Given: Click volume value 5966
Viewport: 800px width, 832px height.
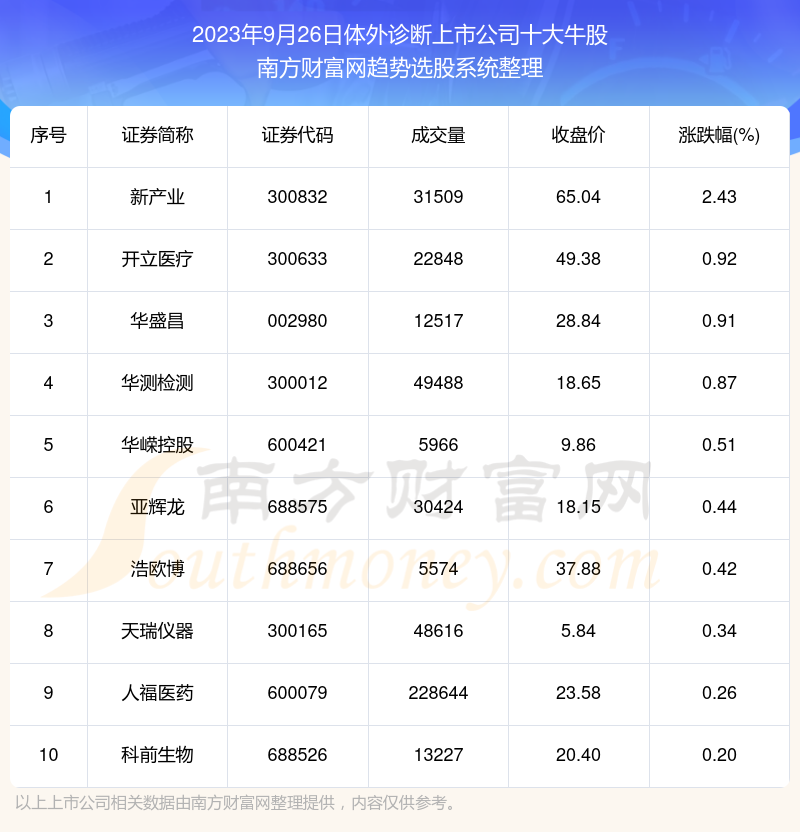Looking at the screenshot, I should pyautogui.click(x=438, y=445).
